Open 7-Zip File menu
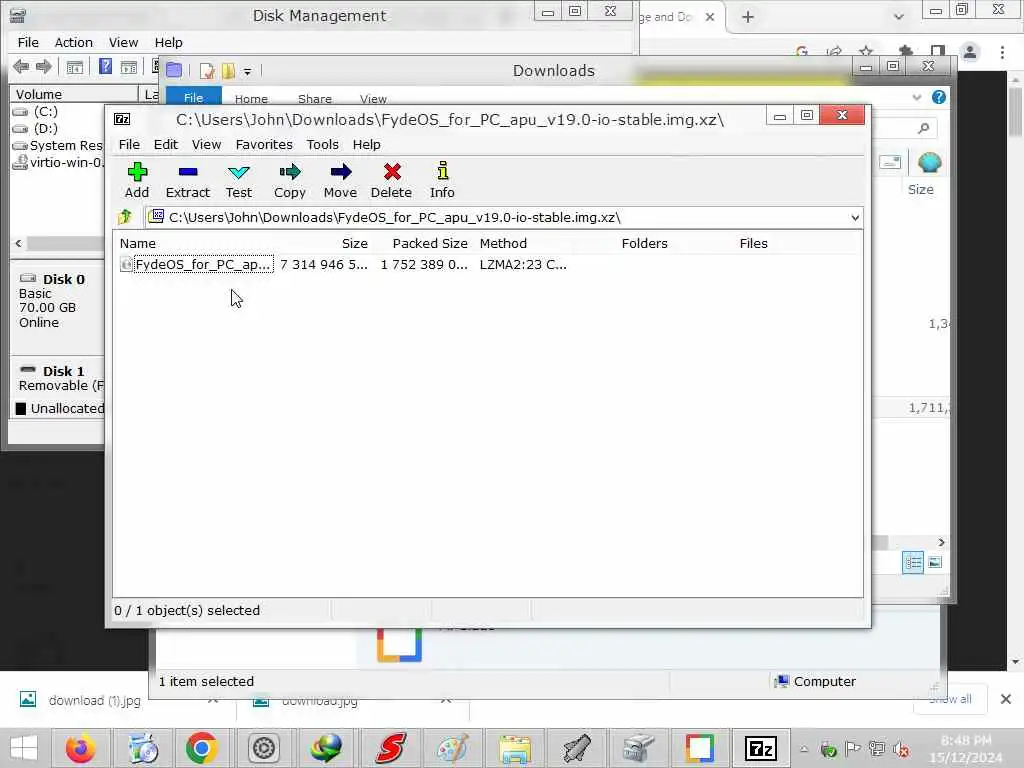Viewport: 1024px width, 768px height. 129,144
